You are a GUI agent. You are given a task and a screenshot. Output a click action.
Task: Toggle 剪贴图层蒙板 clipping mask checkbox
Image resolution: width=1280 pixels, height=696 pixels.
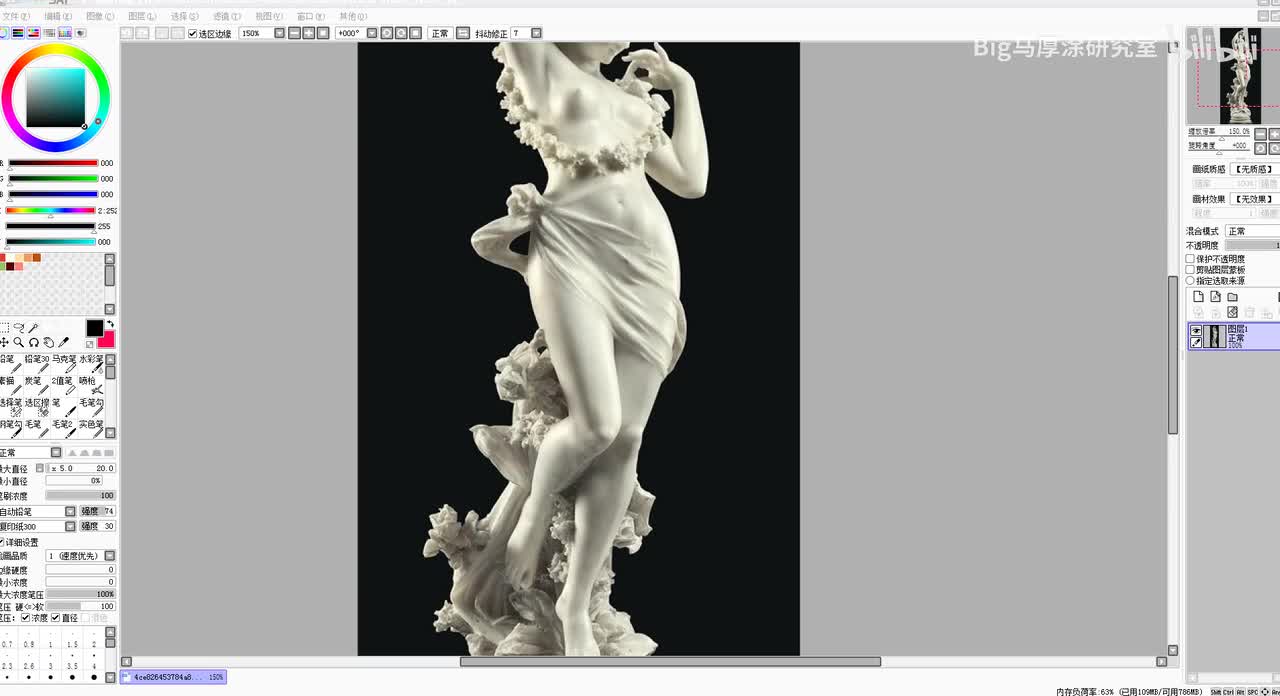[x=1190, y=270]
